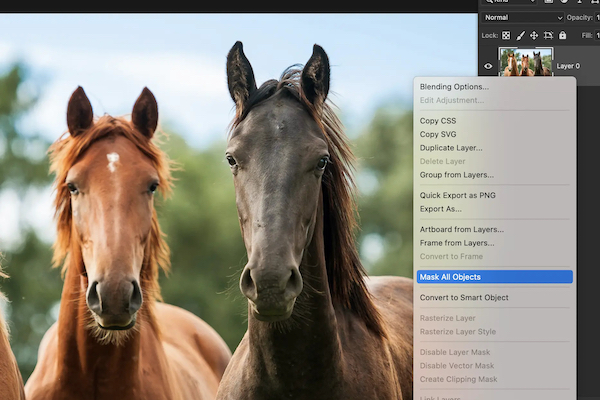This screenshot has width=600, height=400.
Task: Hide Layer 0 with eye icon
Action: [488, 66]
